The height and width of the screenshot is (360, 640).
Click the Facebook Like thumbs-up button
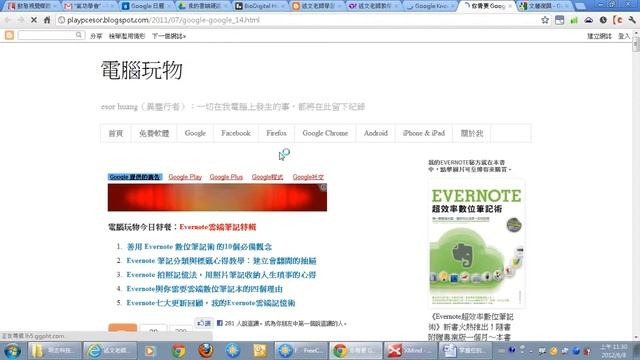click(x=204, y=323)
